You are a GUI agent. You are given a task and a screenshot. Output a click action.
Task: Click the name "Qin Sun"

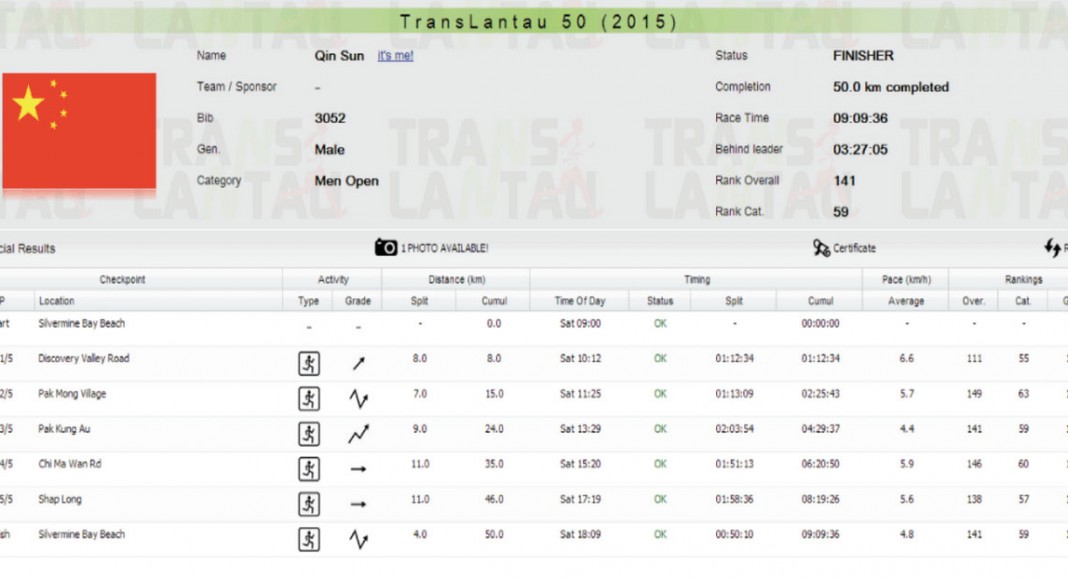(x=339, y=56)
